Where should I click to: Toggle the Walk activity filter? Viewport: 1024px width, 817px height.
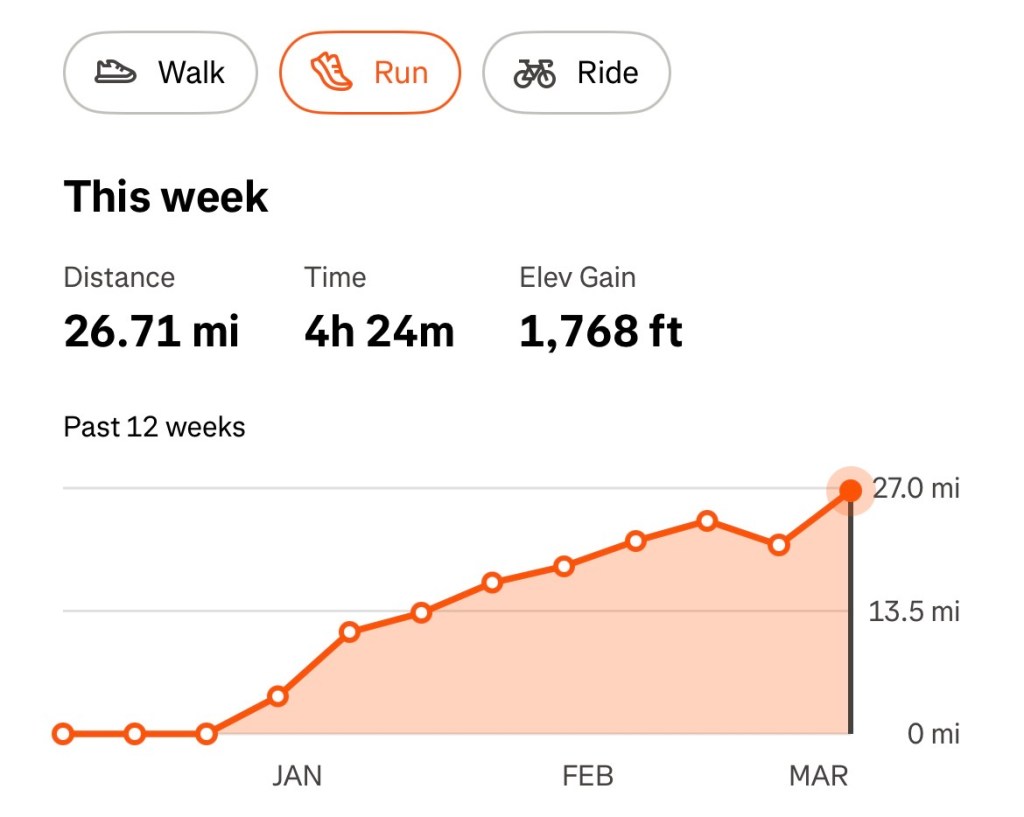click(x=159, y=71)
